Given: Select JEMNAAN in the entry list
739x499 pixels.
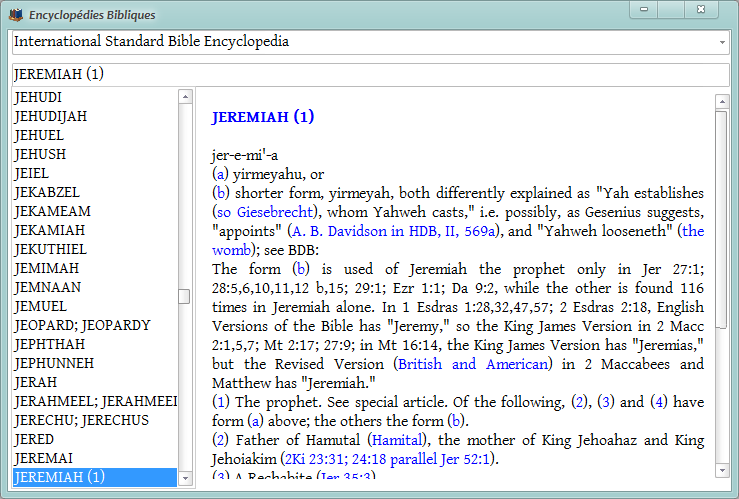Looking at the screenshot, I should pos(95,287).
